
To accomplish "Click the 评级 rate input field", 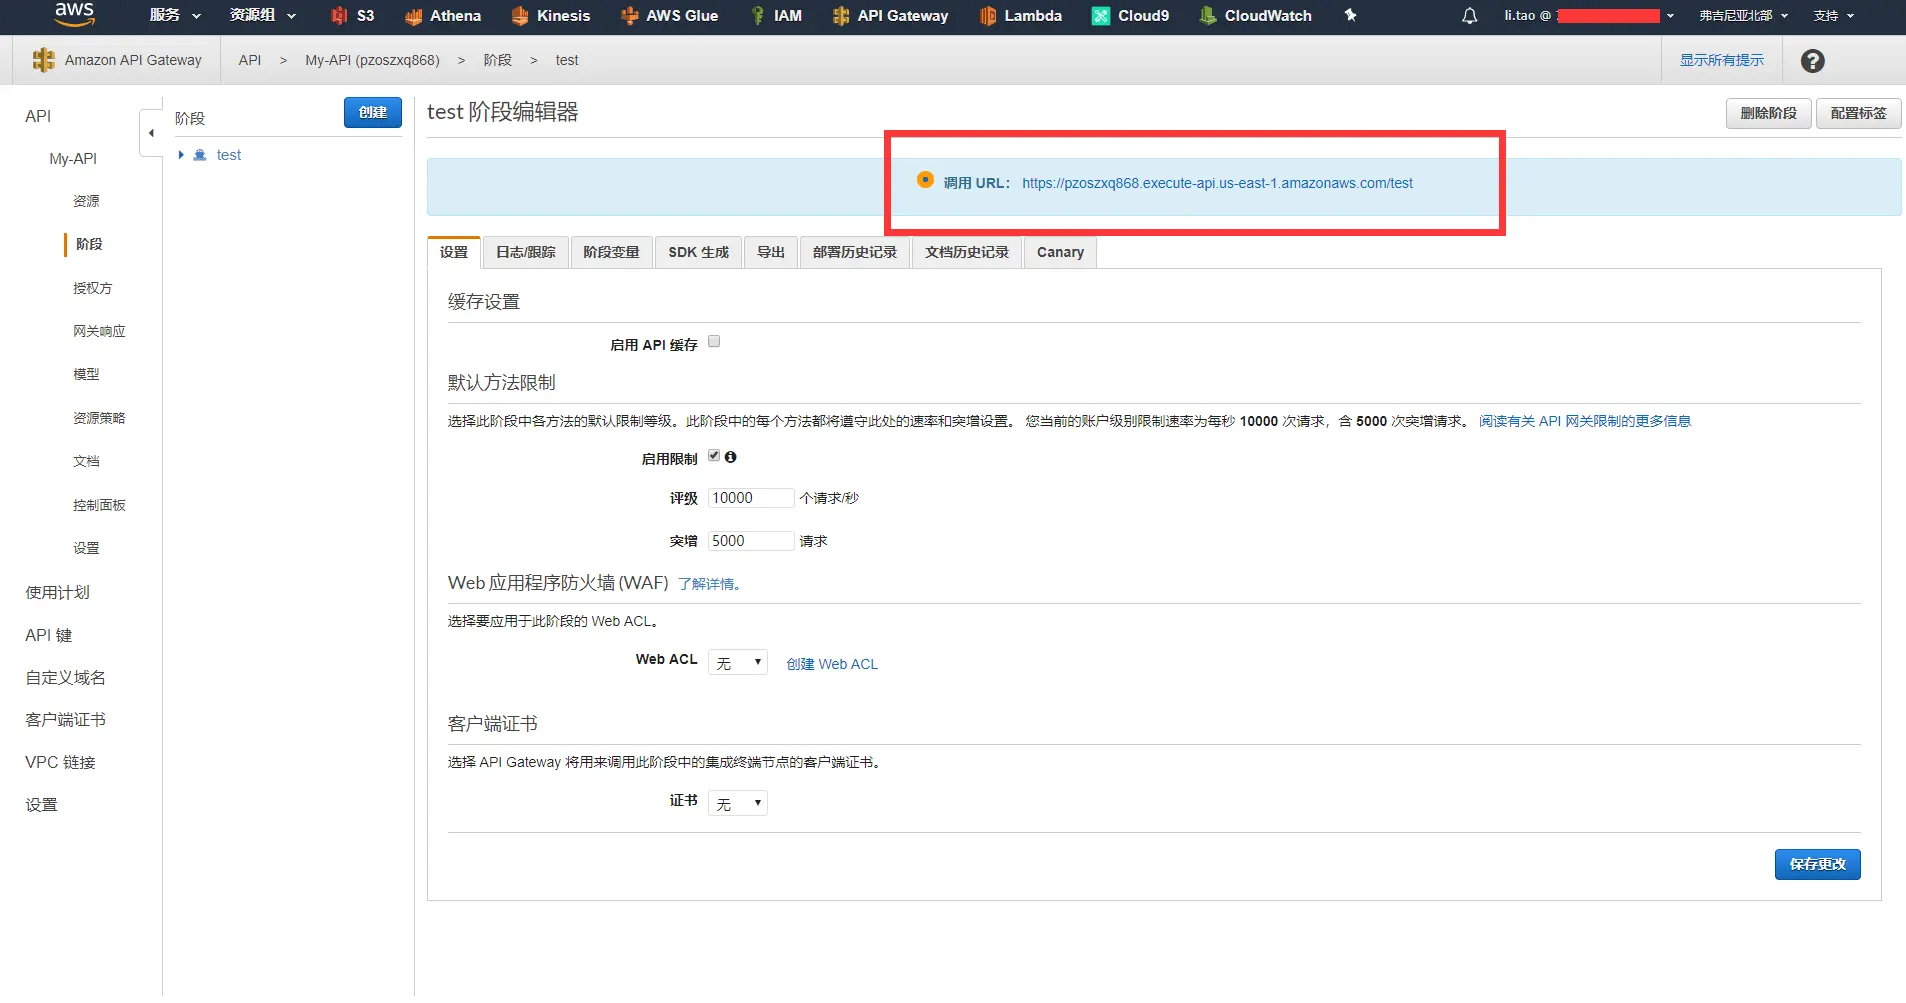I will [x=751, y=498].
